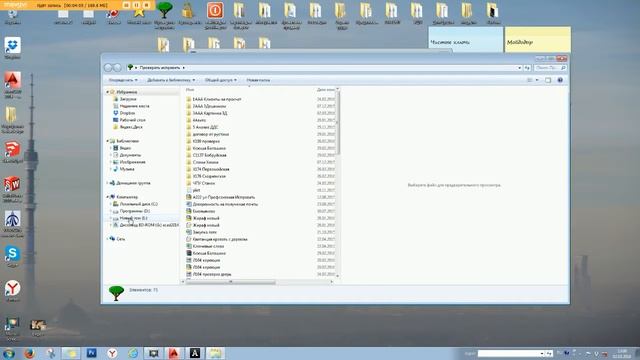This screenshot has width=640, height=360.
Task: Expand the Документы library node
Action: pyautogui.click(x=111, y=155)
